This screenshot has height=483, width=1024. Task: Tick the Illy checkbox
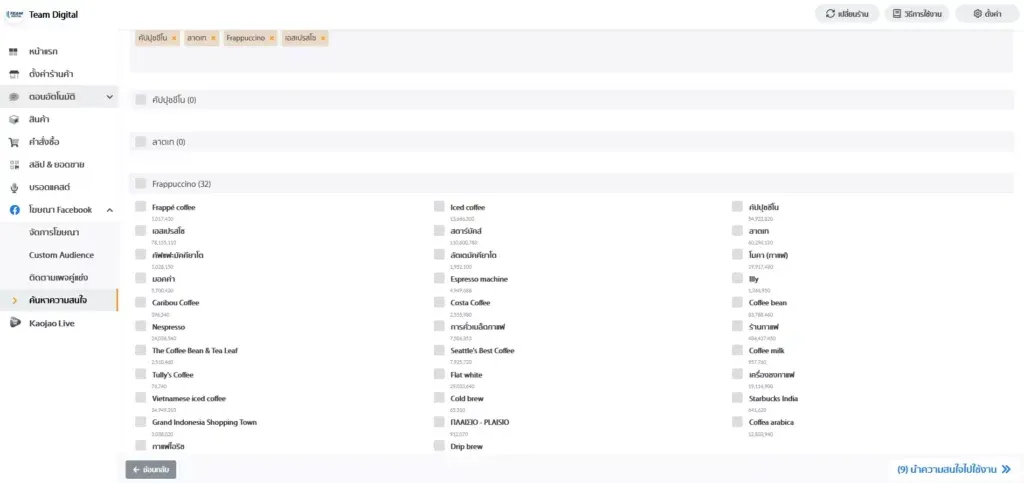pos(737,279)
